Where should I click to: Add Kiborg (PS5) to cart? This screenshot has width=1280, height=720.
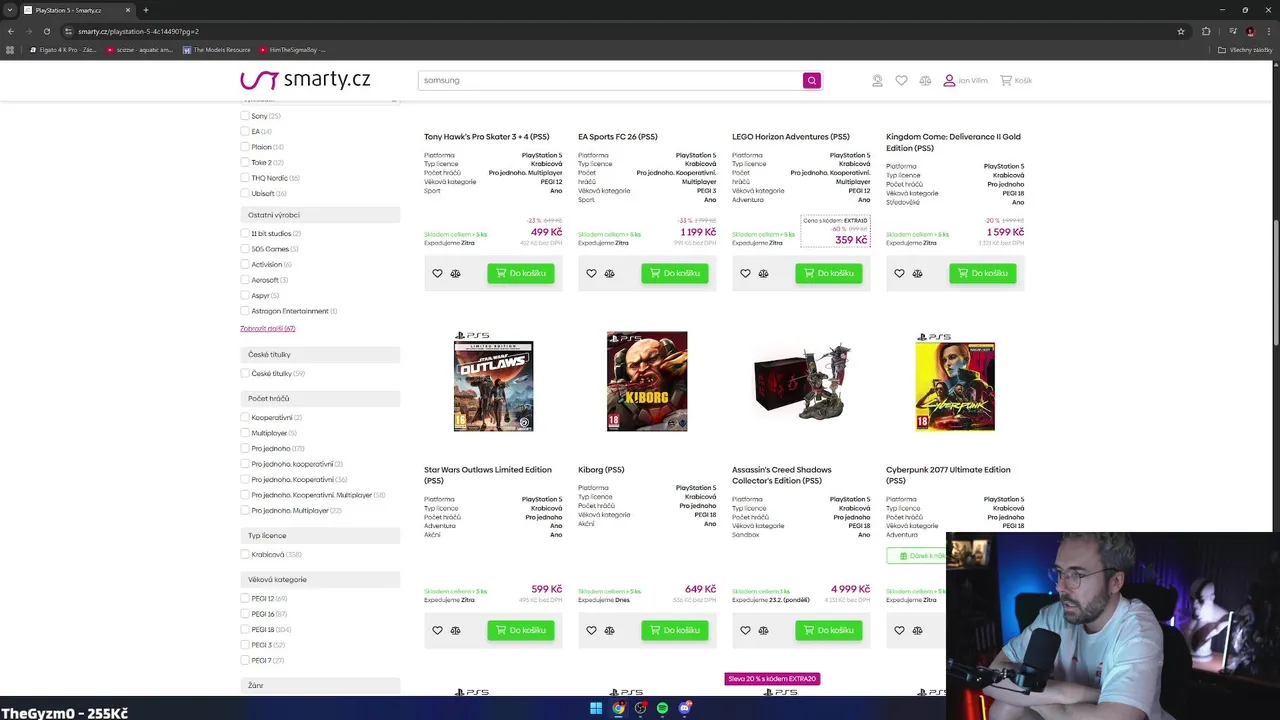(675, 630)
